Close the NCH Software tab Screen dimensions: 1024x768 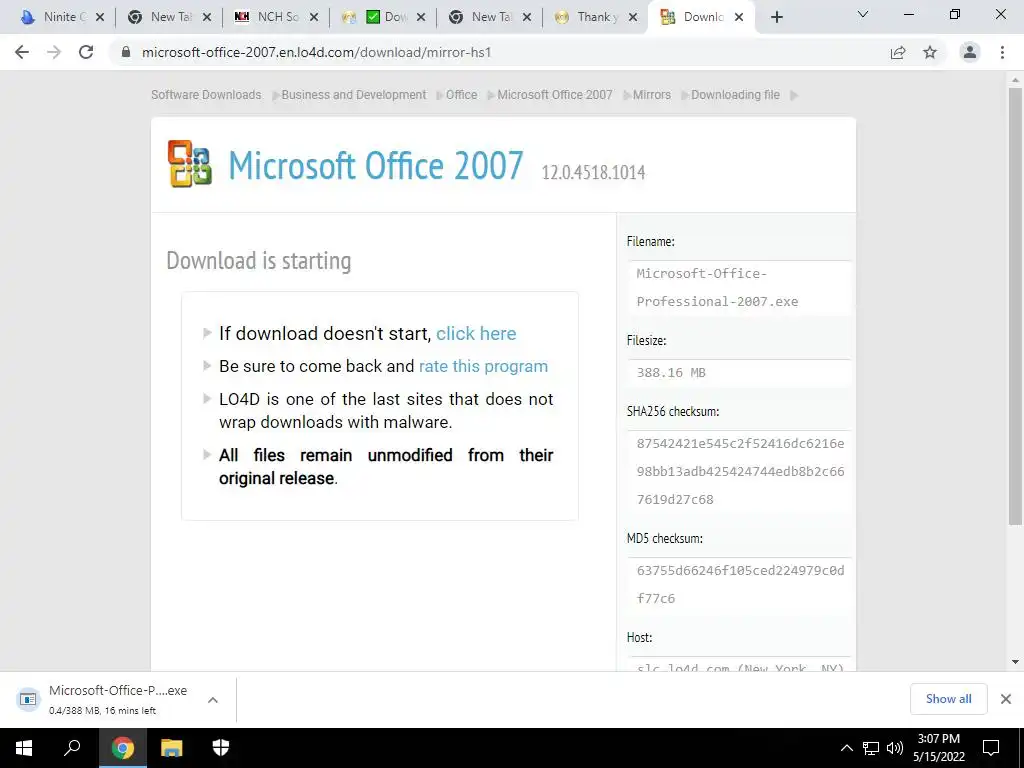point(314,17)
